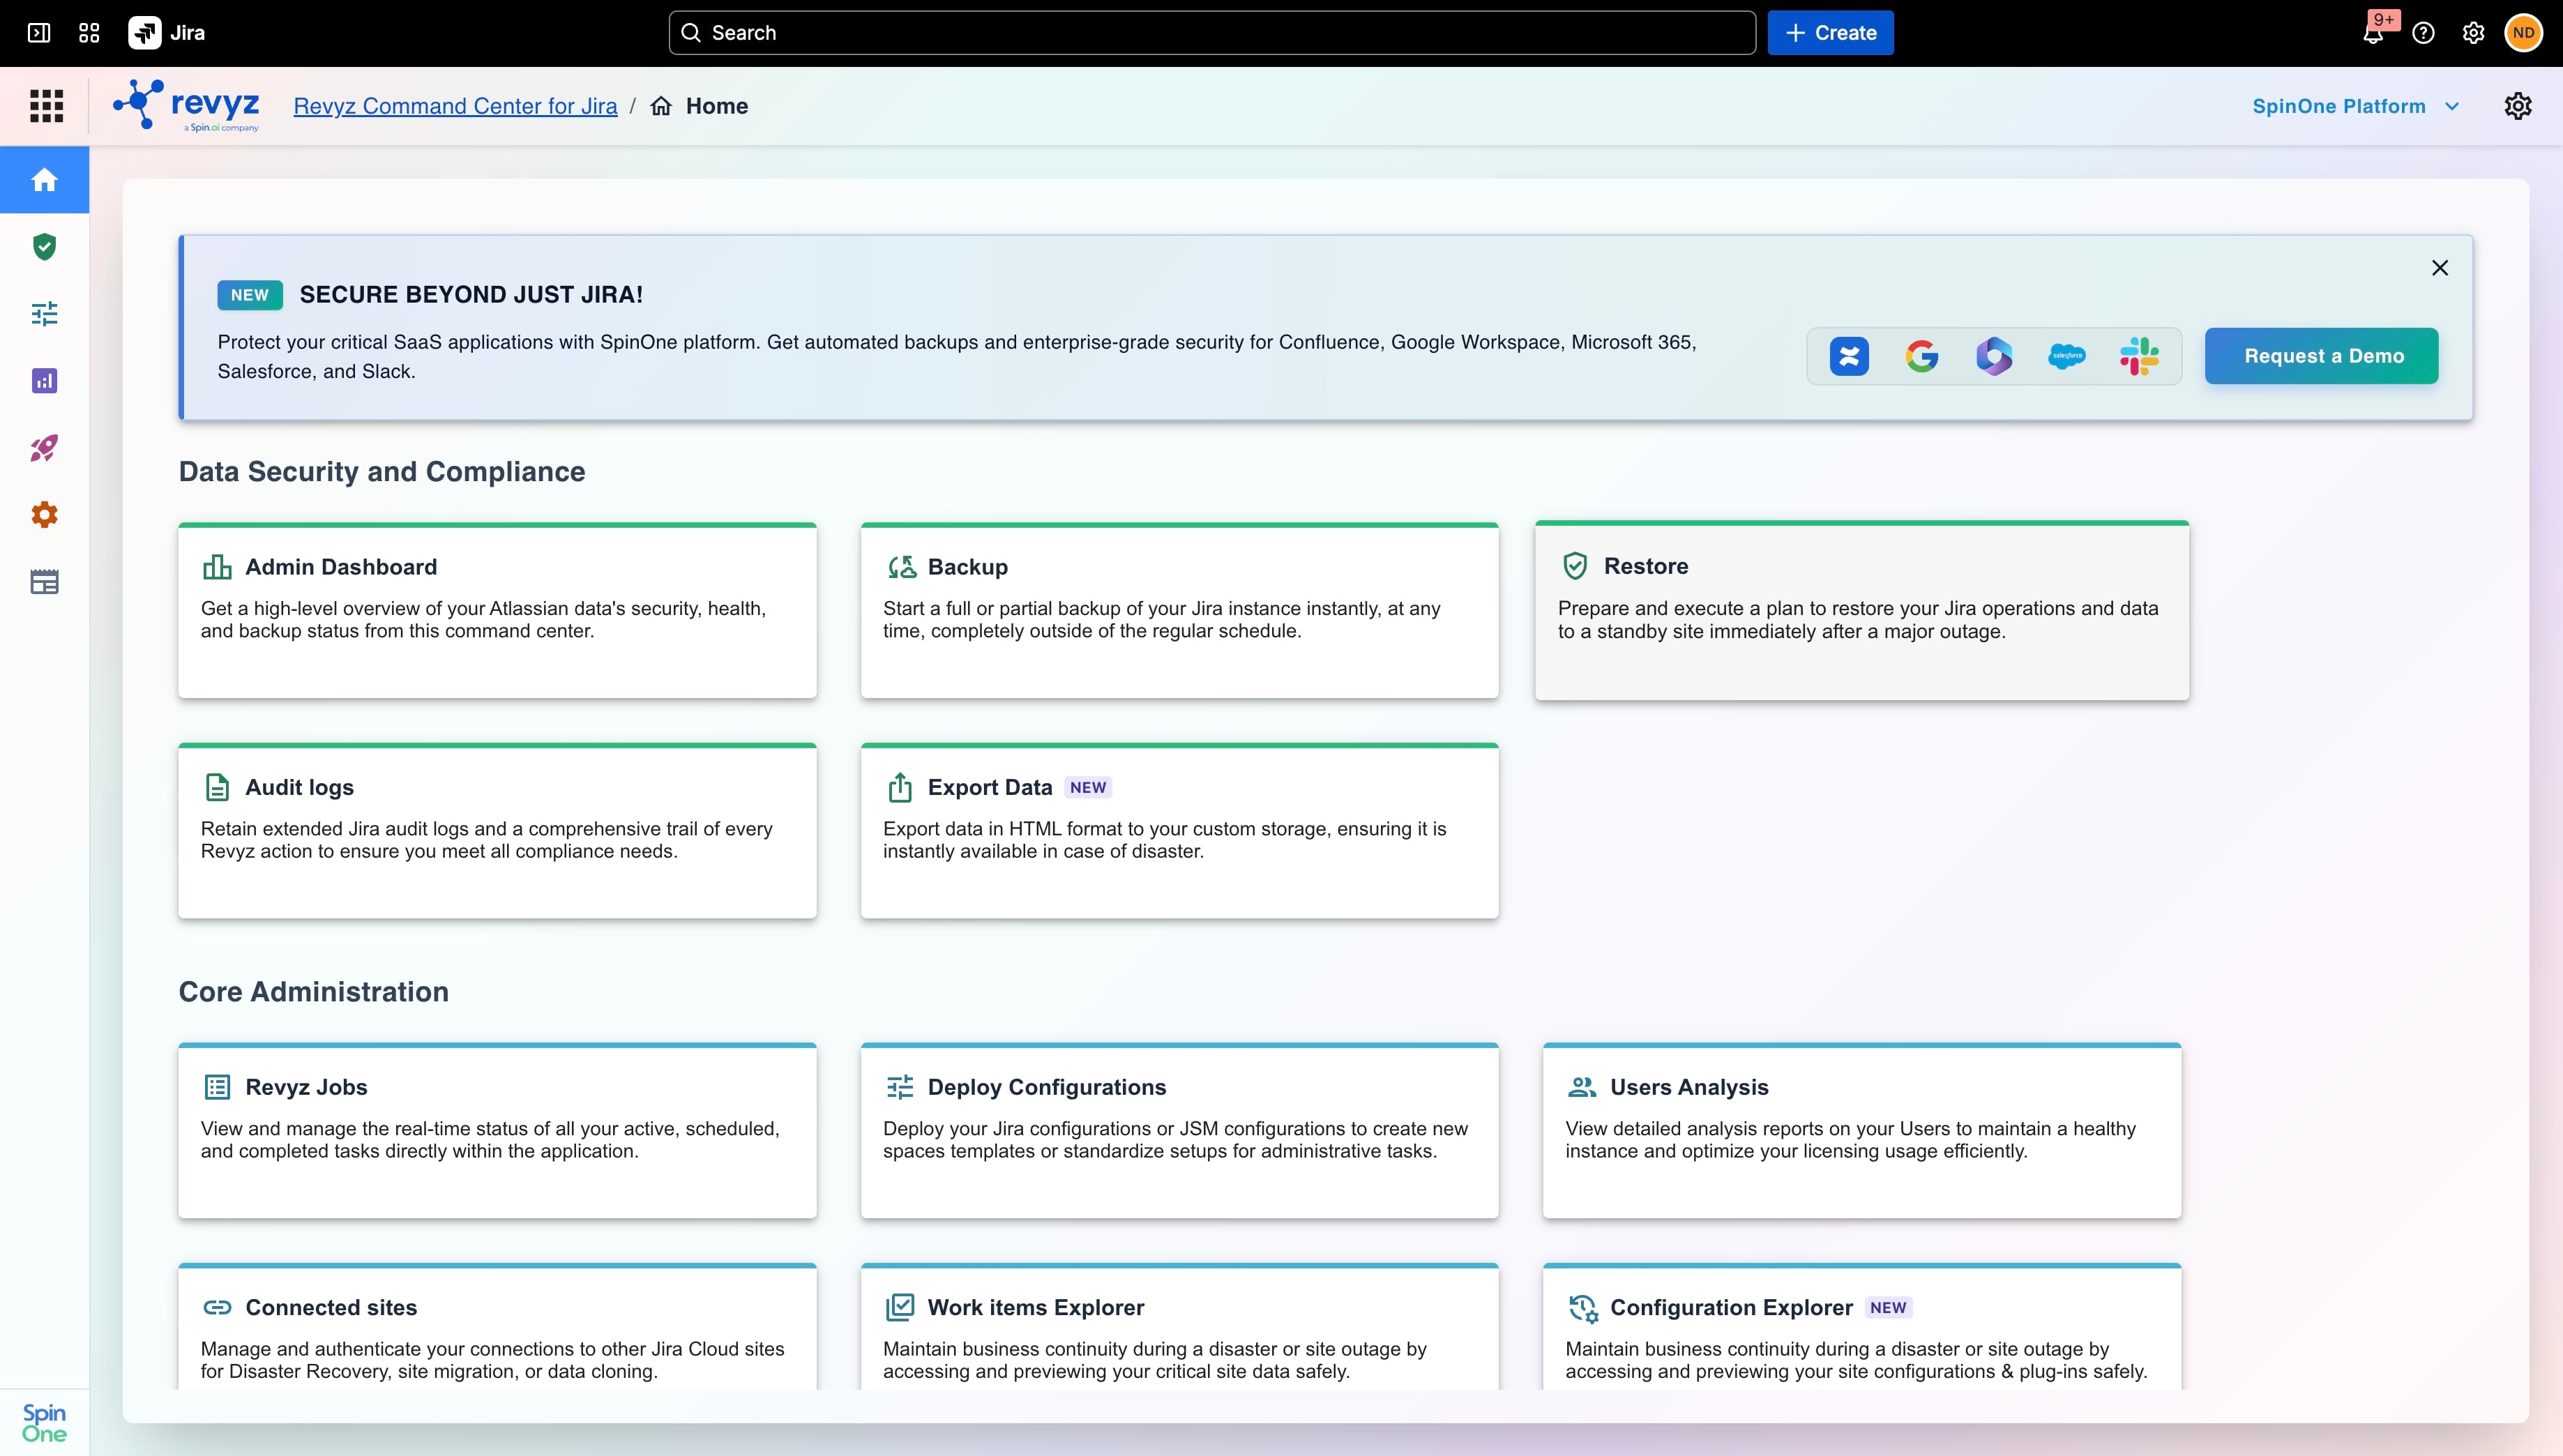Open the Backup card
The height and width of the screenshot is (1456, 2563).
point(1179,610)
